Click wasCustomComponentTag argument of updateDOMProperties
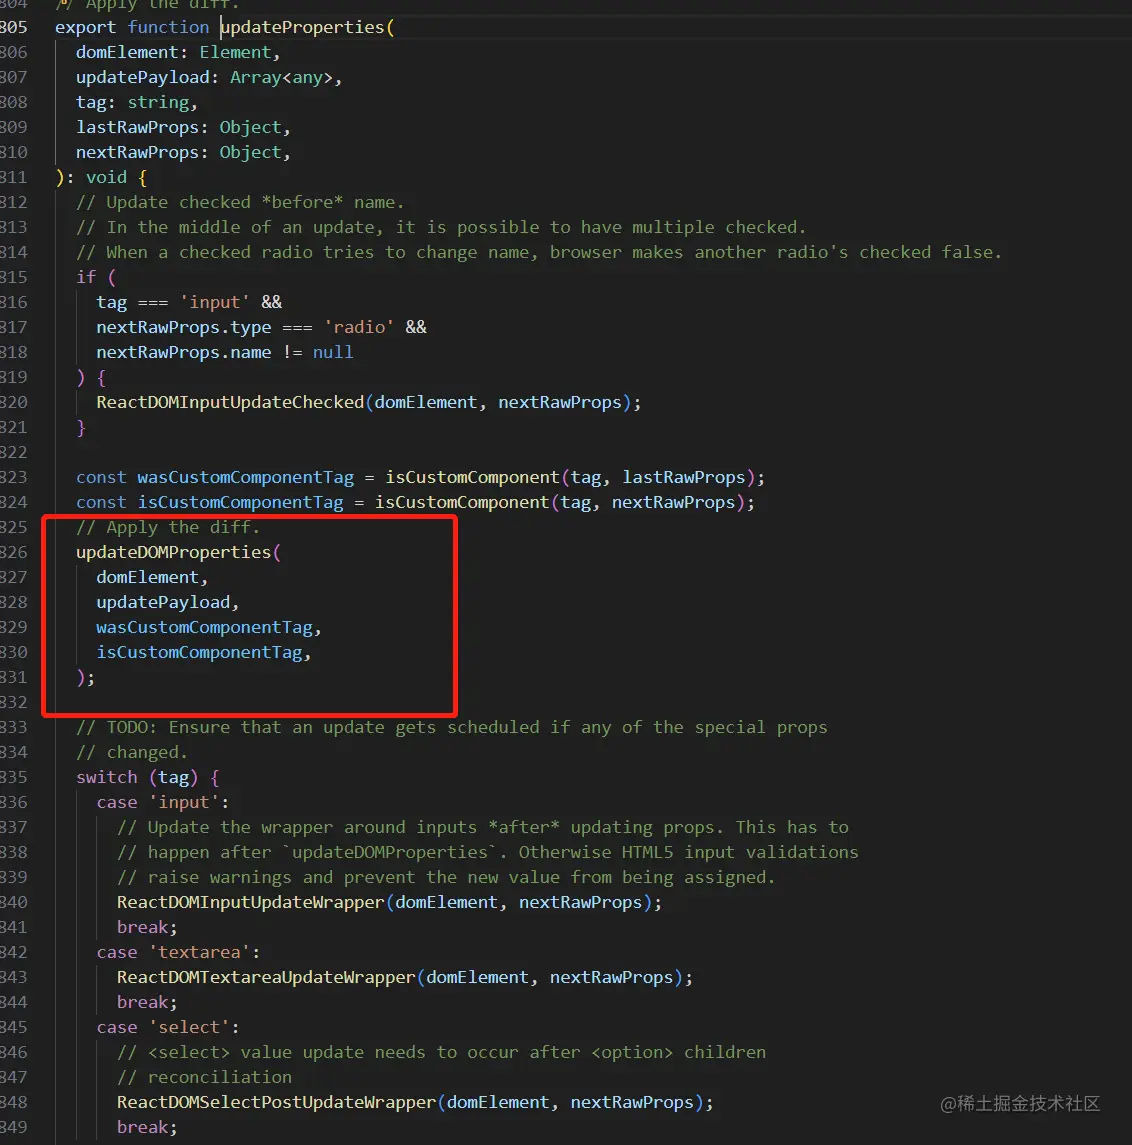This screenshot has height=1145, width=1132. point(204,627)
